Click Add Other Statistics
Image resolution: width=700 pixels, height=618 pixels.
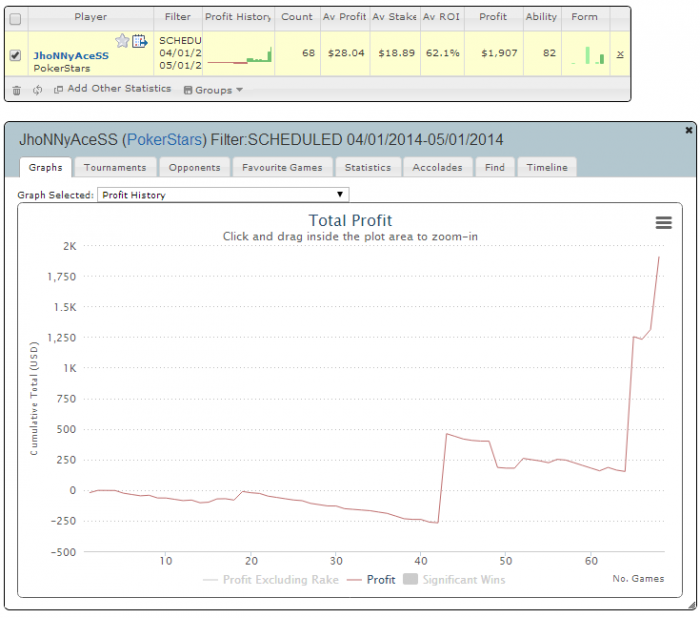click(112, 89)
